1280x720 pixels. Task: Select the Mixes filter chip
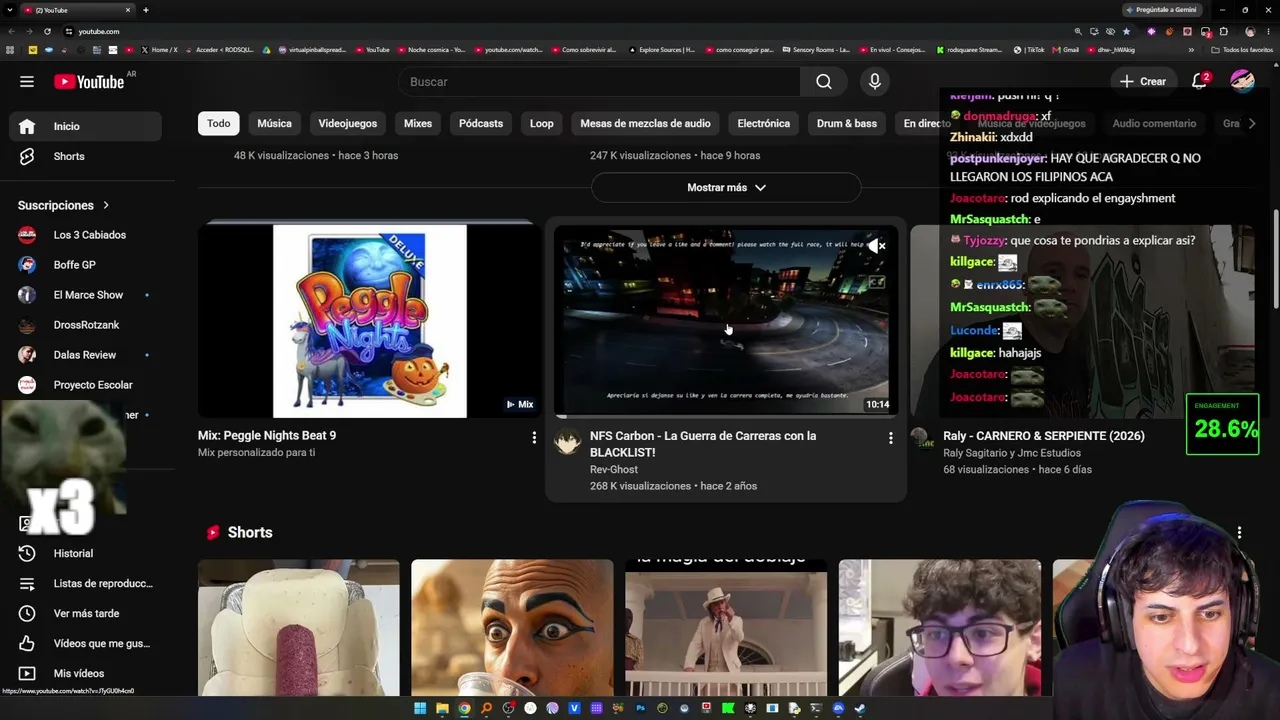(x=418, y=123)
